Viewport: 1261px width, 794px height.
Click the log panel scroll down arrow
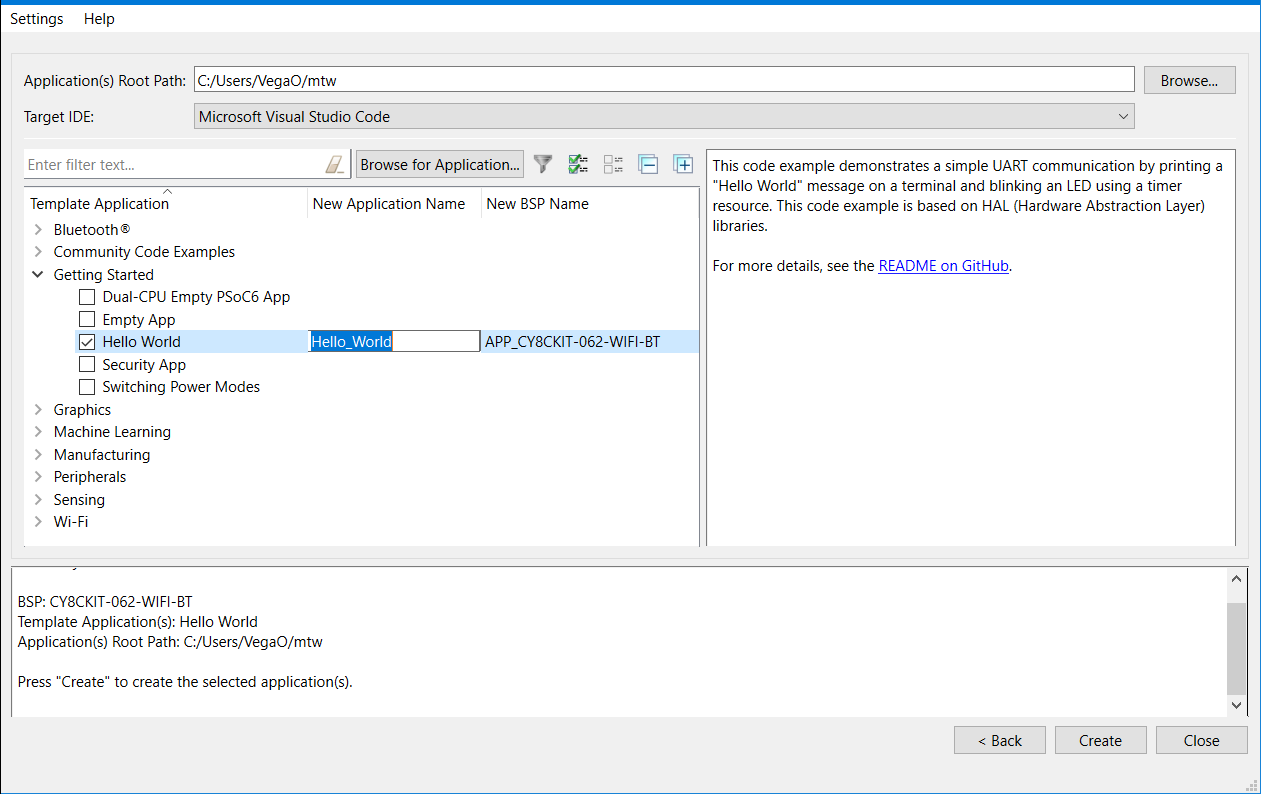coord(1237,705)
